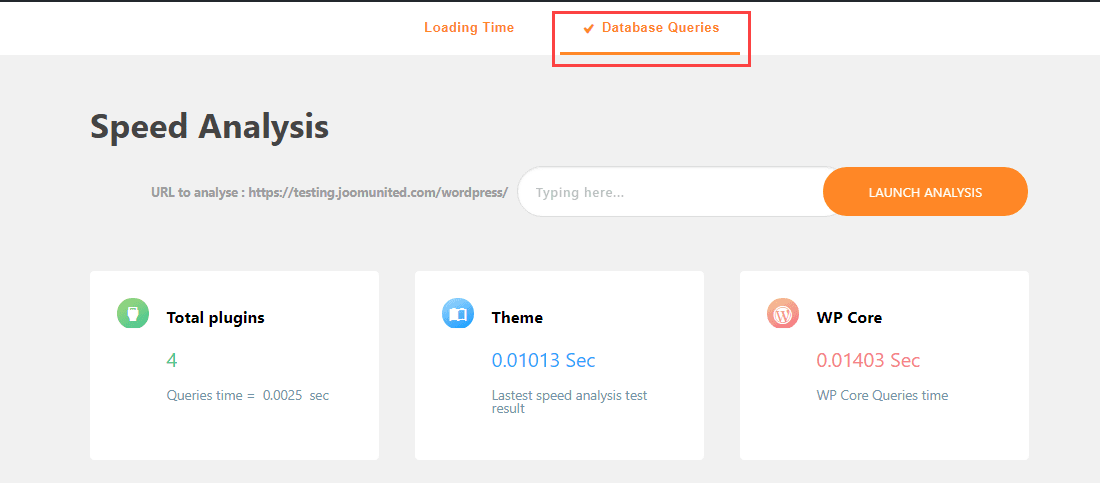Switch to the Loading Time tab
1100x483 pixels.
[469, 28]
